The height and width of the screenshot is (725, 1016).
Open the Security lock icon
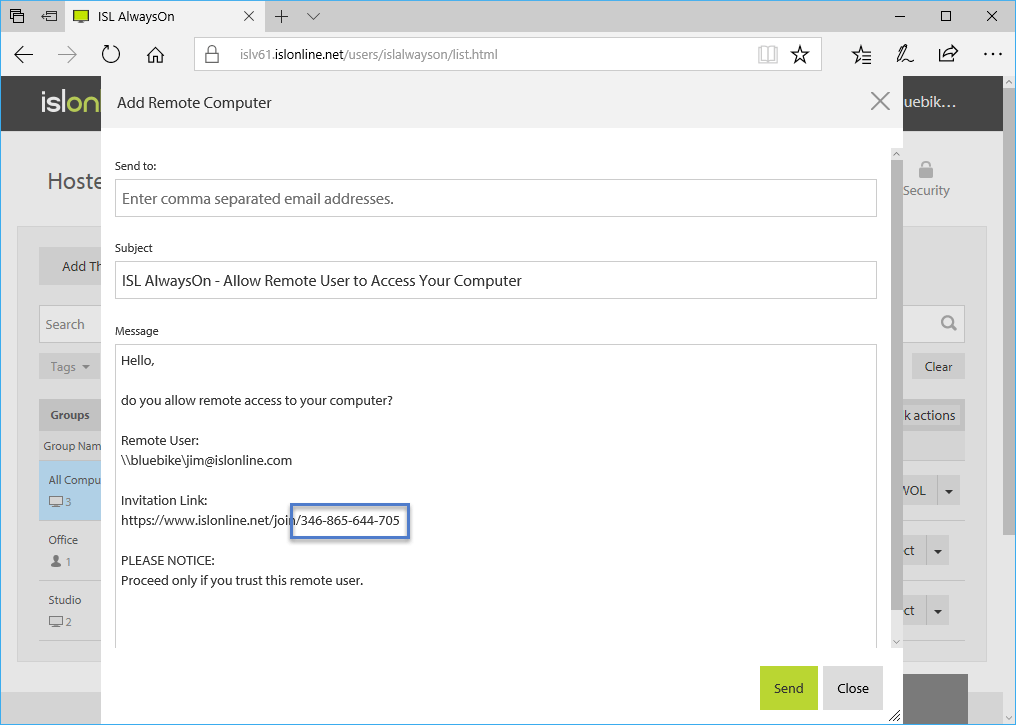point(926,170)
